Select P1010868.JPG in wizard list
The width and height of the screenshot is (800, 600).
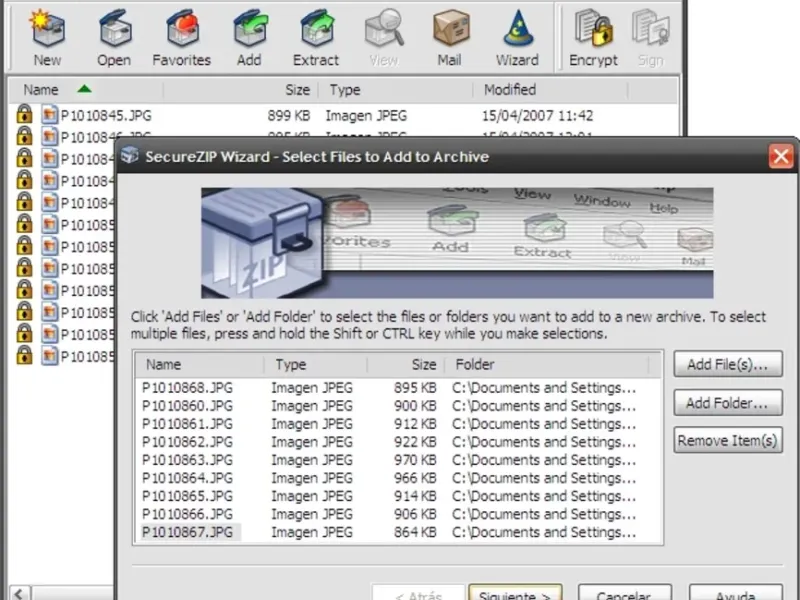pos(187,388)
